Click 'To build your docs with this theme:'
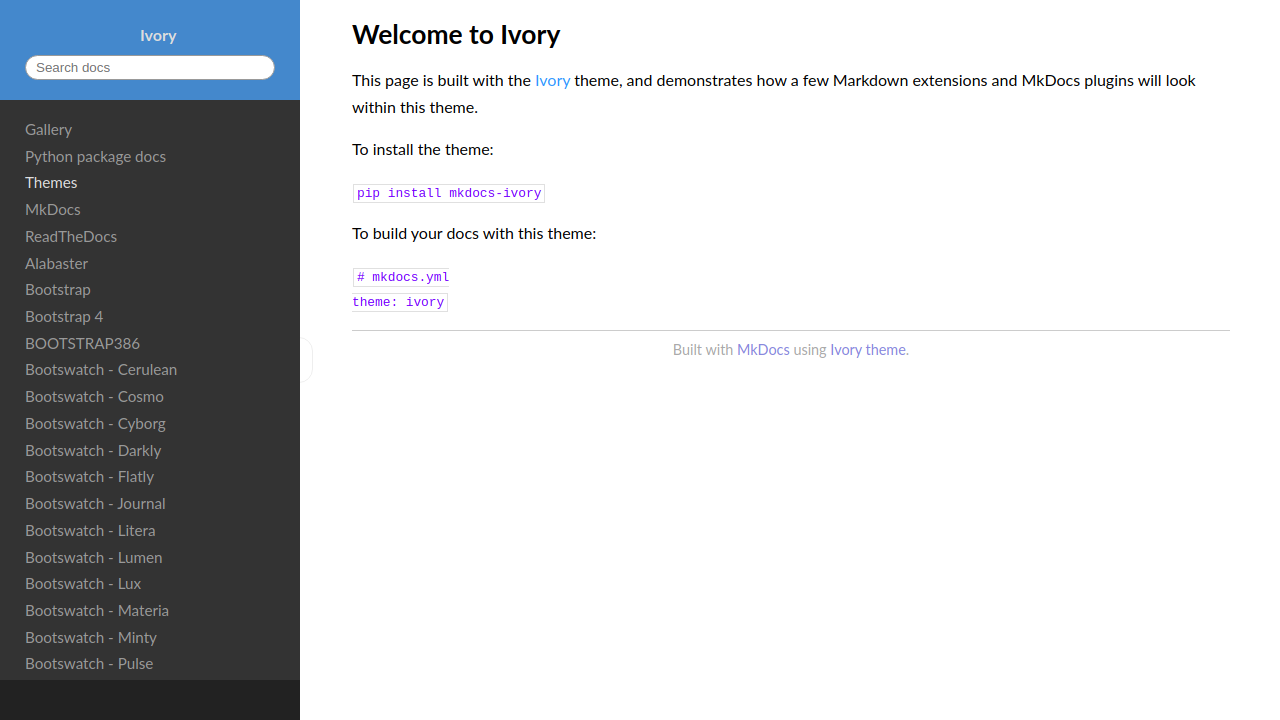Viewport: 1280px width, 720px height. tap(474, 233)
